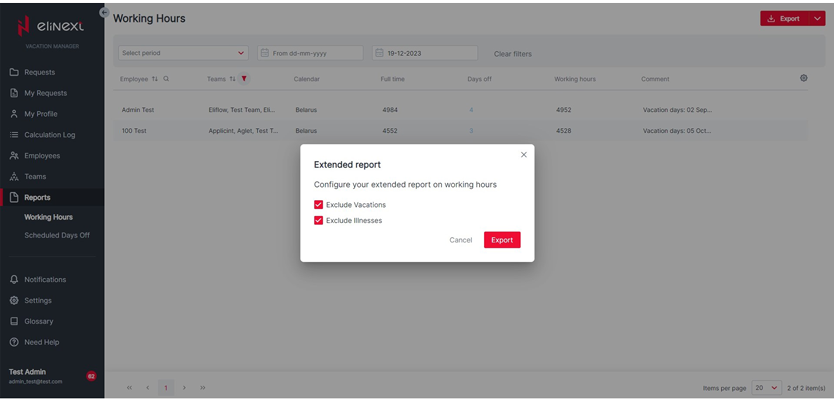Click the Teams column filter icon
The width and height of the screenshot is (834, 401).
click(x=244, y=79)
